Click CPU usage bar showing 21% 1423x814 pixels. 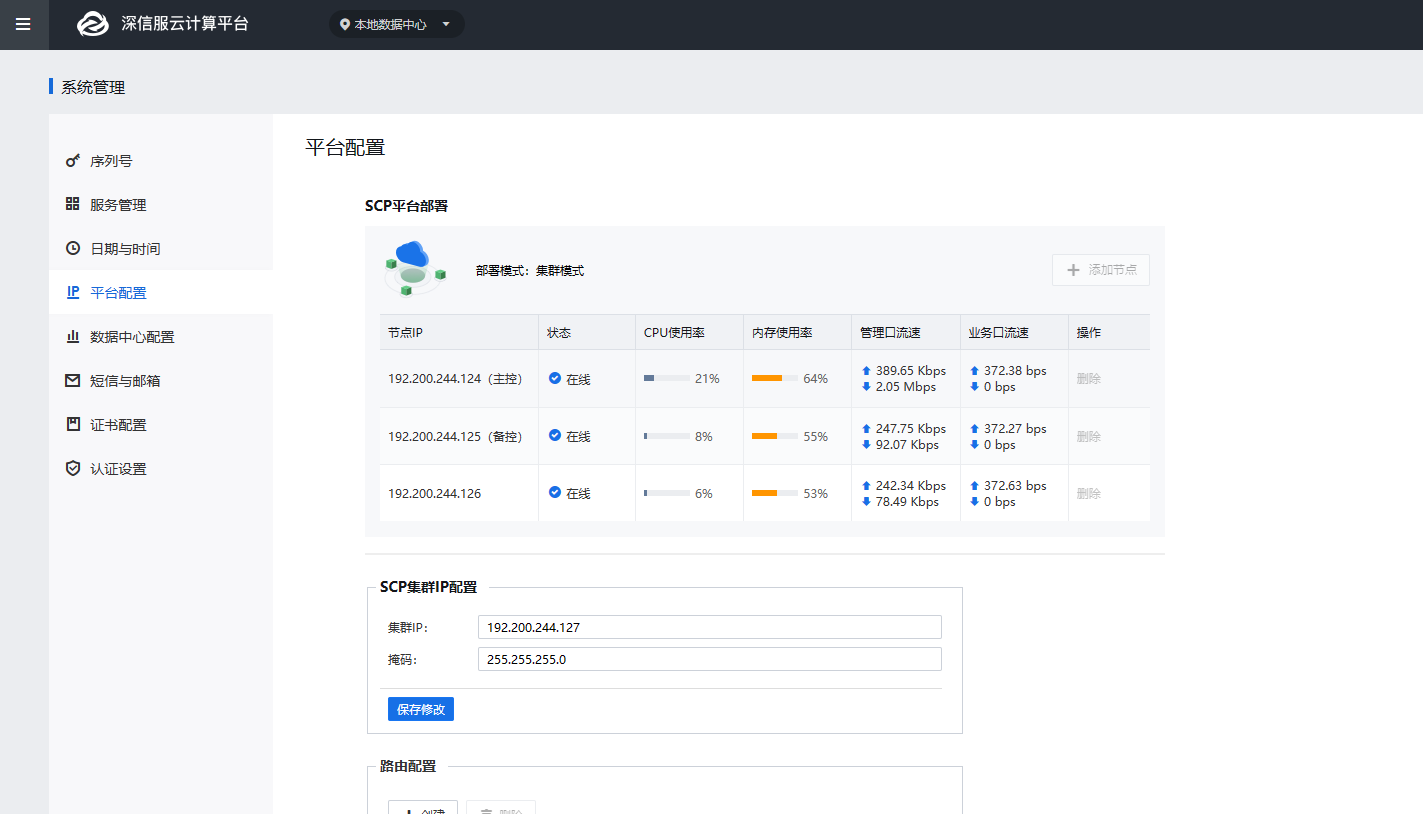667,378
